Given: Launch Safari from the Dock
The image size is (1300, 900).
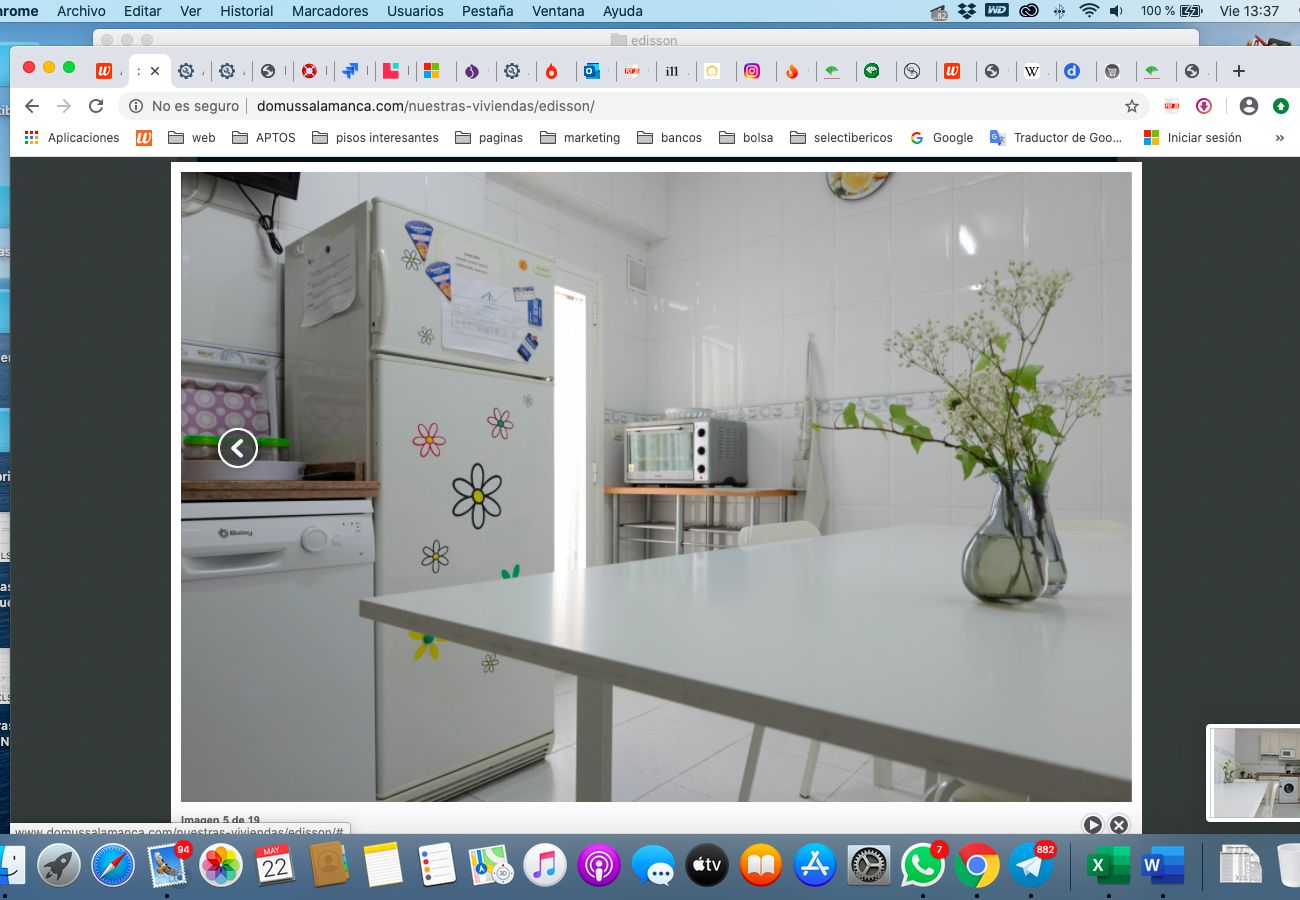Looking at the screenshot, I should click(x=113, y=864).
